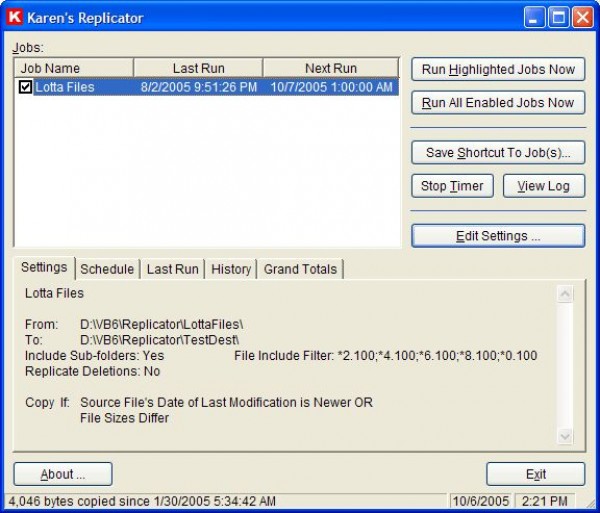Save Shortcut To Job(s)
Screen dimensions: 600x513
(x=498, y=153)
